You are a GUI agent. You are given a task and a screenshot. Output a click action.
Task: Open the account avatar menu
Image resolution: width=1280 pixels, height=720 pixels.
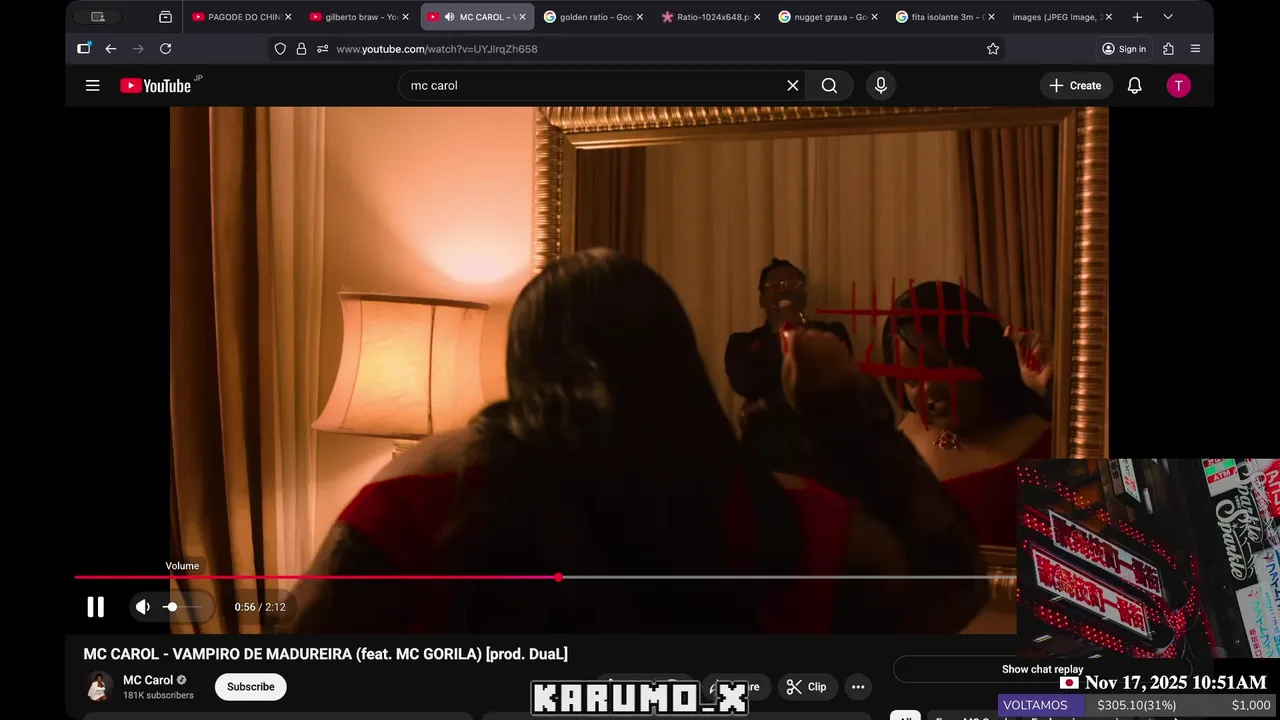[1179, 86]
